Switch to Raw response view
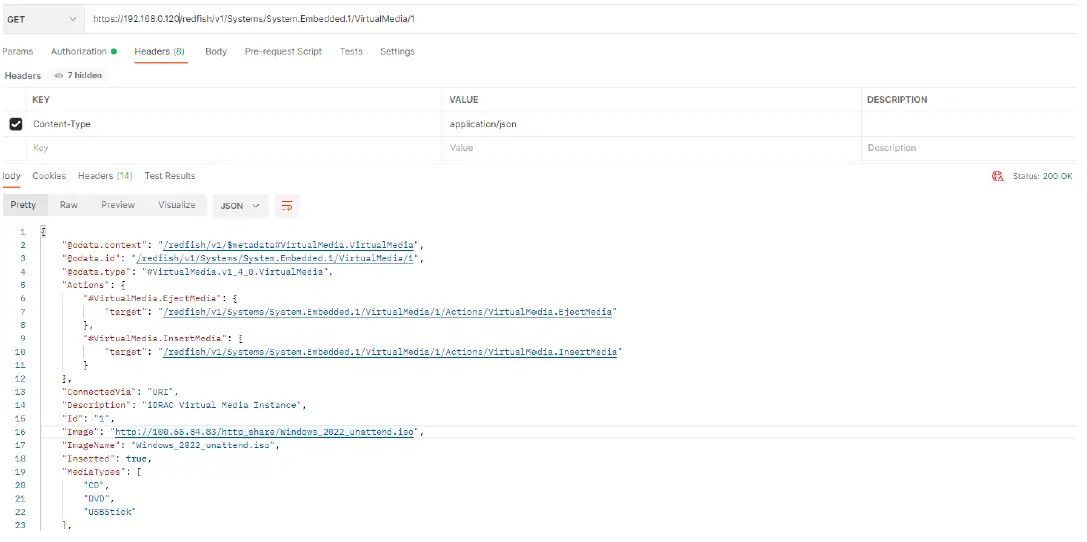This screenshot has height=542, width=1087. tap(69, 205)
